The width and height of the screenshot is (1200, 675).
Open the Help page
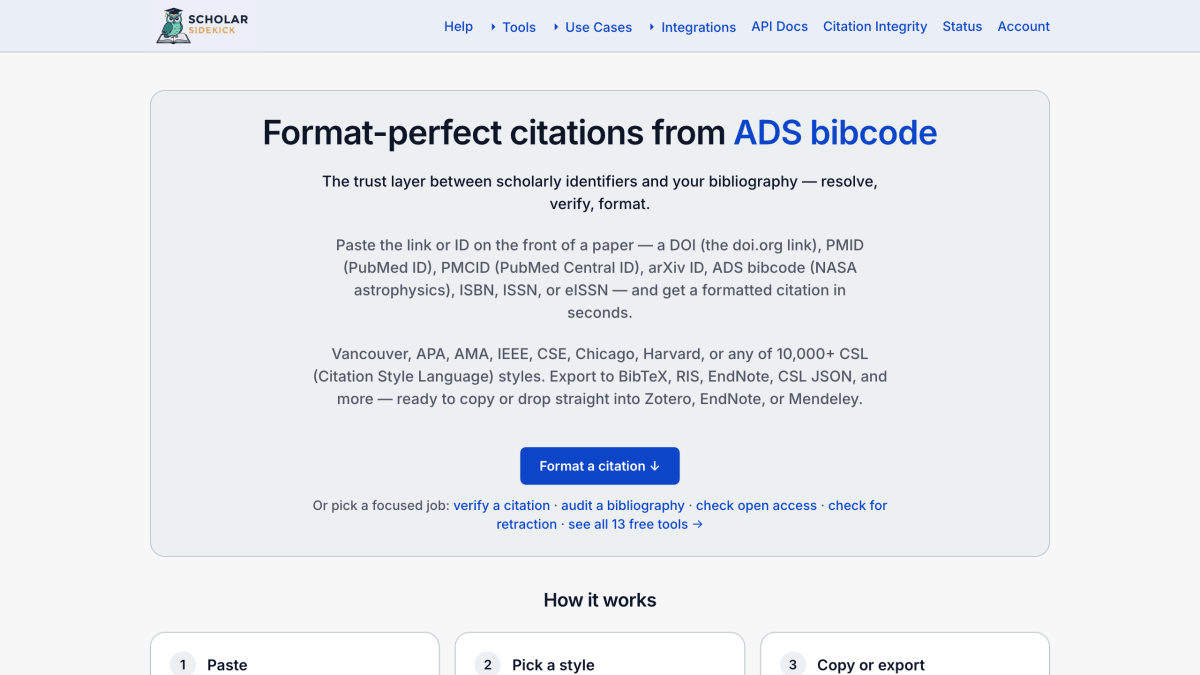coord(458,26)
